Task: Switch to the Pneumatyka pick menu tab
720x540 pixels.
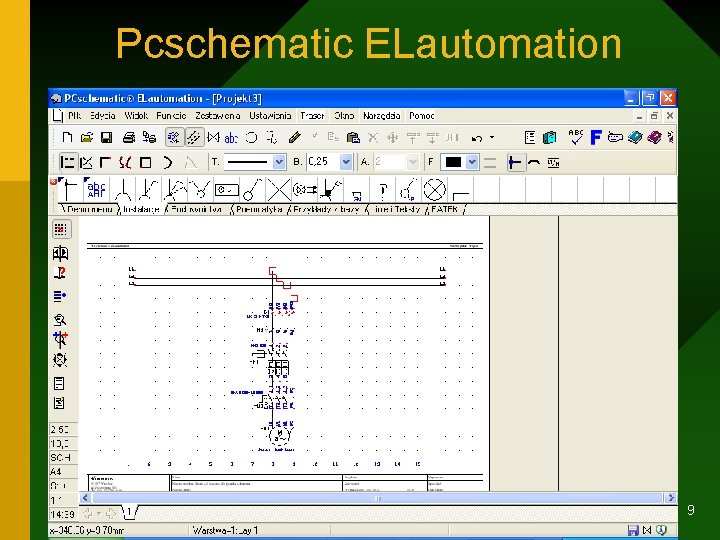Action: click(259, 209)
